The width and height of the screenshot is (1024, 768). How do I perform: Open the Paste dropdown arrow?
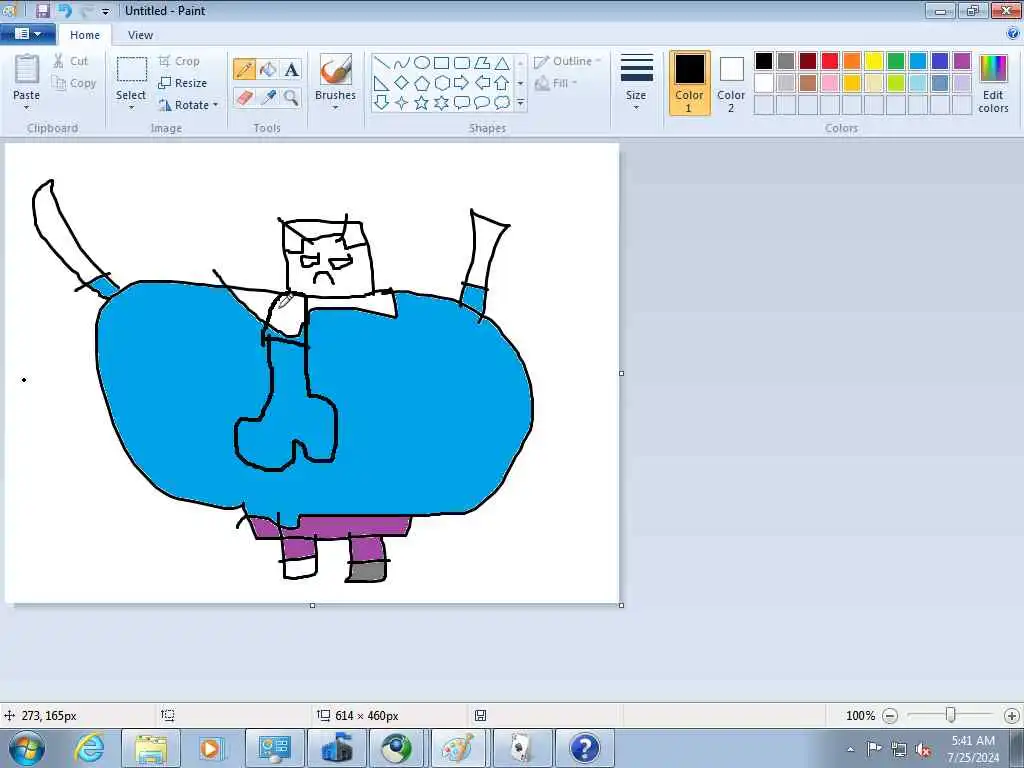pos(26,108)
